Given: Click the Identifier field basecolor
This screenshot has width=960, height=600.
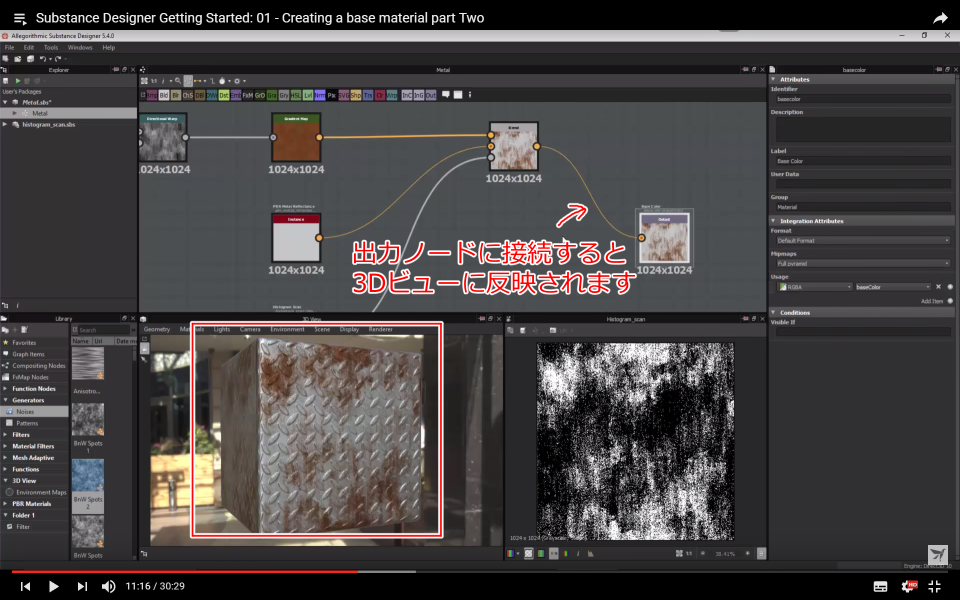Looking at the screenshot, I should tap(863, 99).
